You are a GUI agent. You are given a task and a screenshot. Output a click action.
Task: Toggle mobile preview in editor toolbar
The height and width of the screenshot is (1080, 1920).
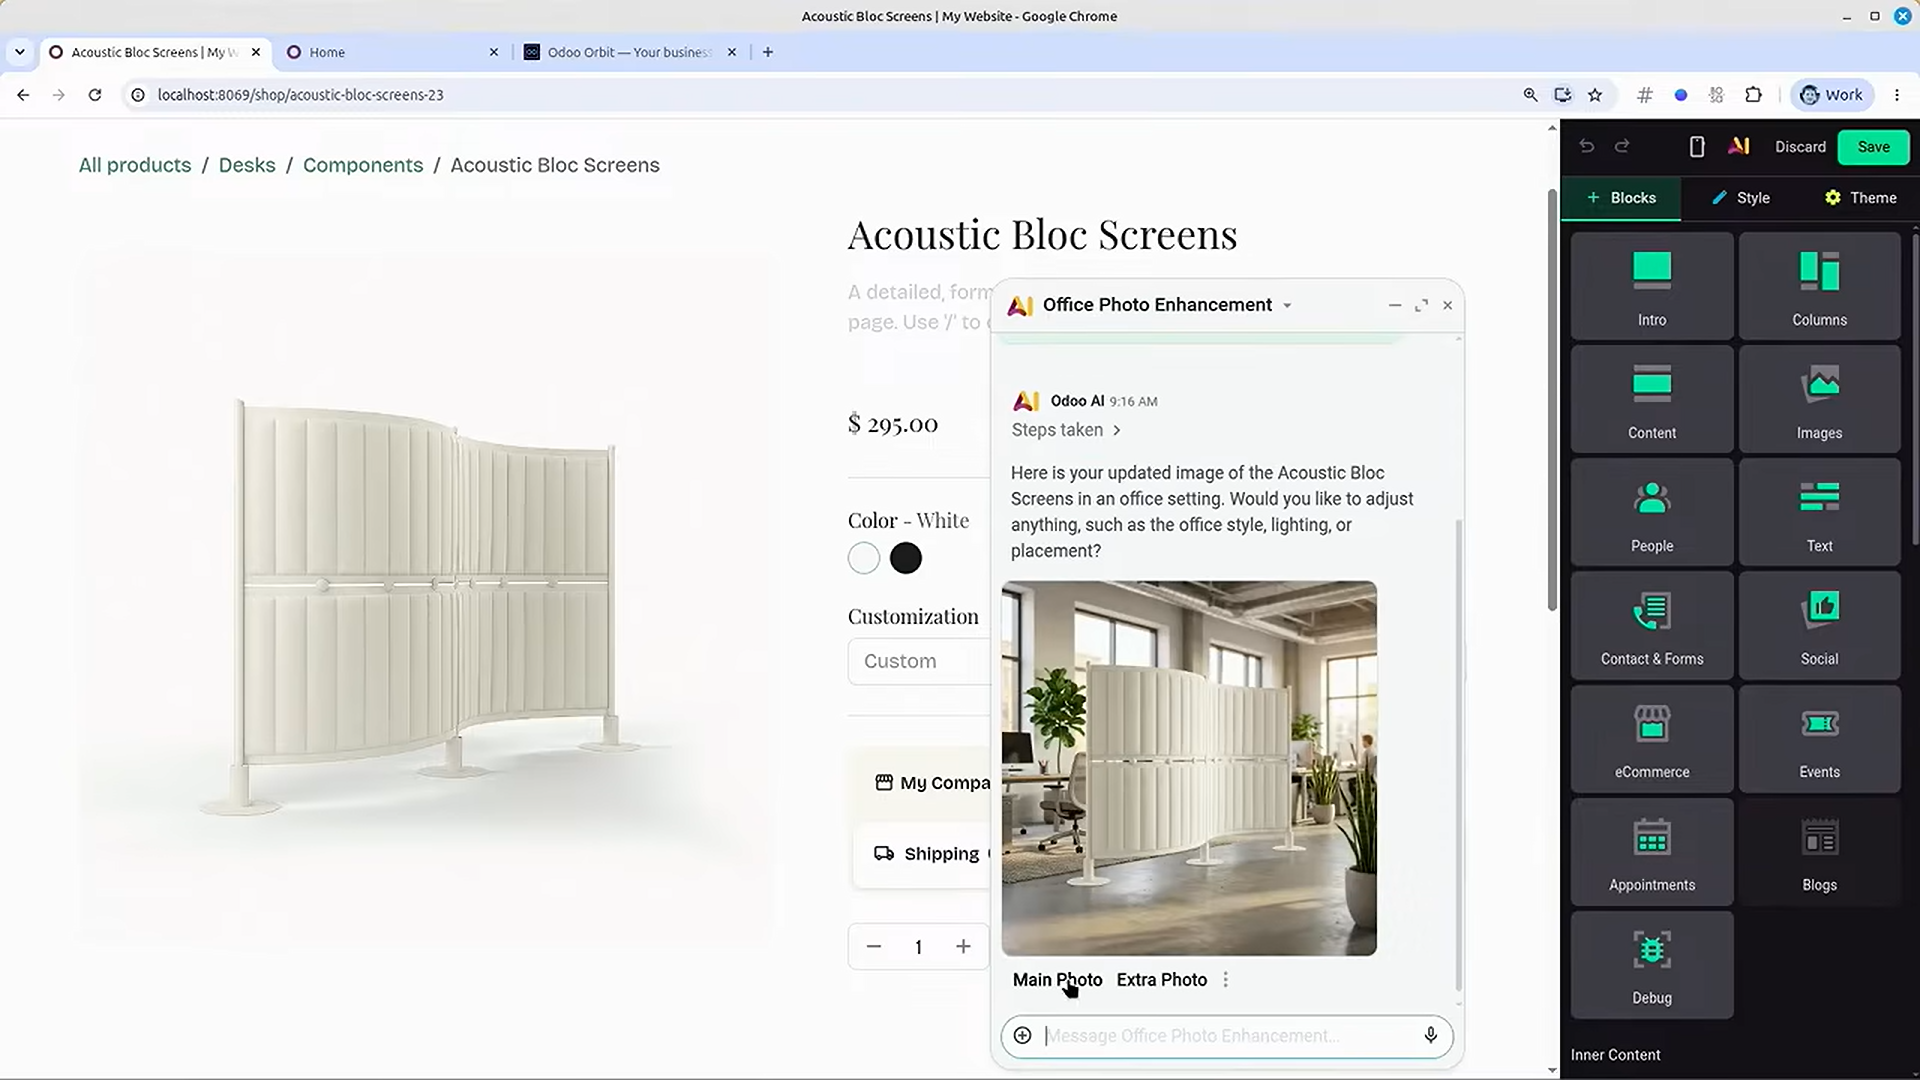[x=1697, y=147]
